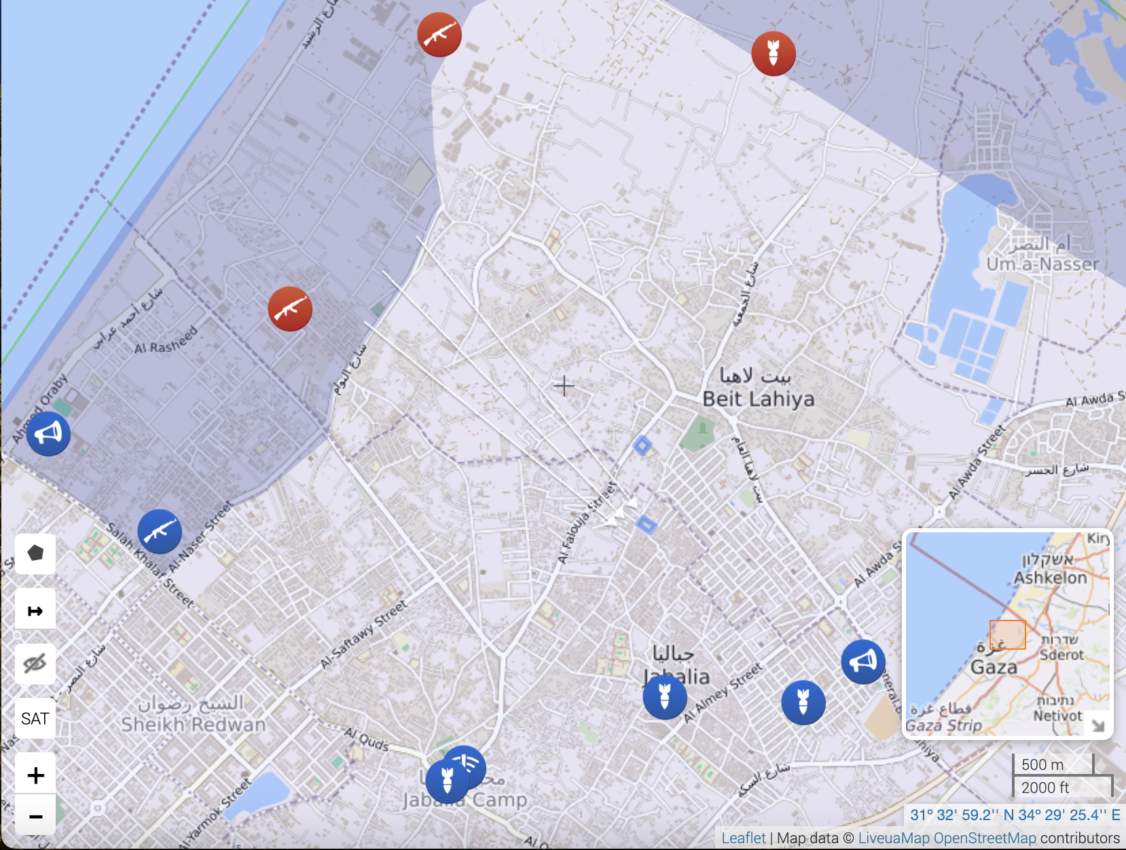Zoom in with the plus button
This screenshot has width=1126, height=850.
tap(35, 775)
